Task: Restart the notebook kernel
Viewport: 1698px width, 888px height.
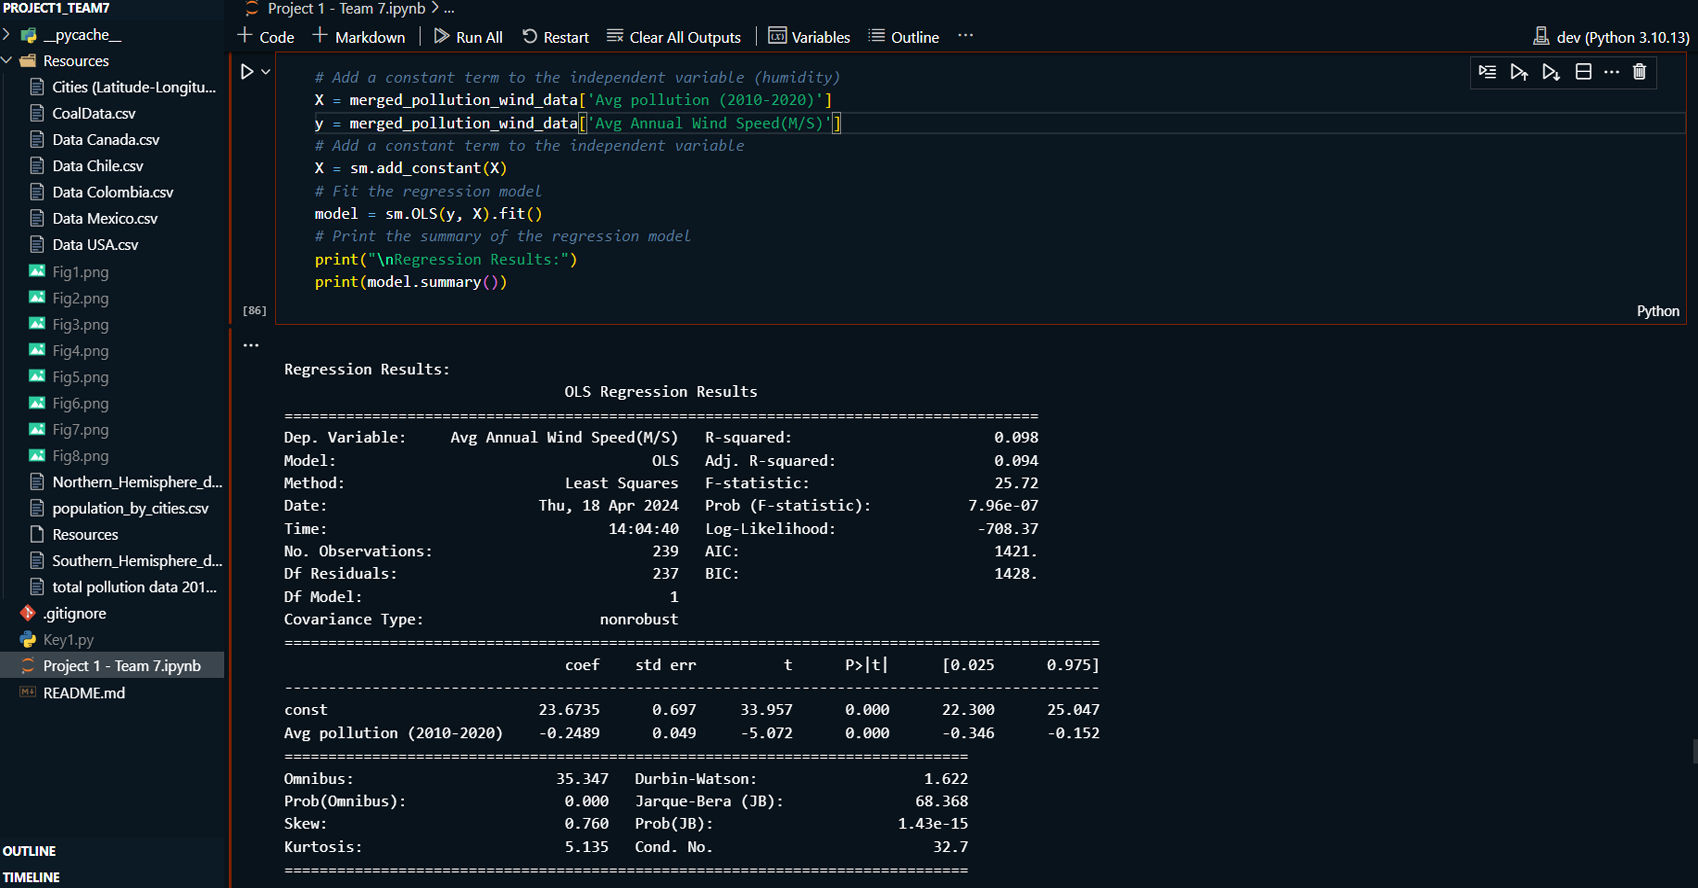Action: (x=555, y=37)
